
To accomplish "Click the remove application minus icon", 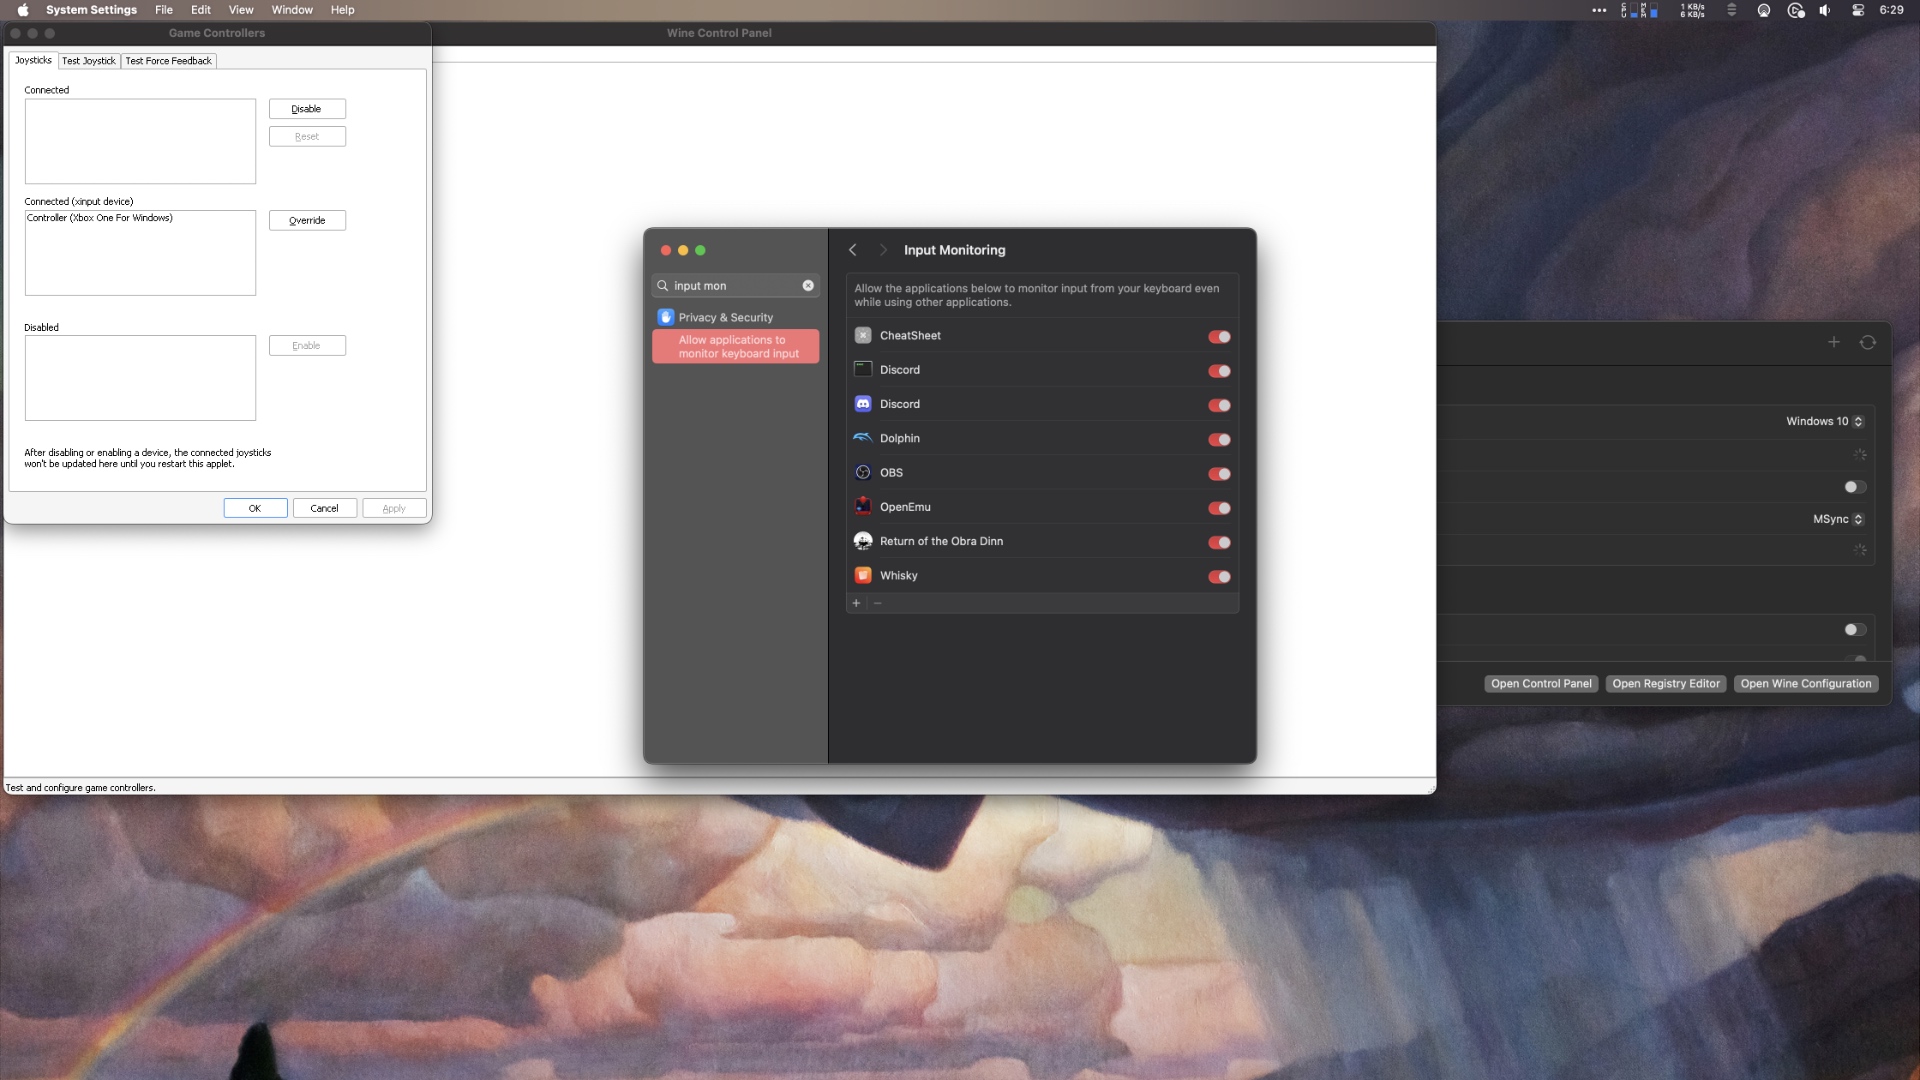I will point(877,604).
